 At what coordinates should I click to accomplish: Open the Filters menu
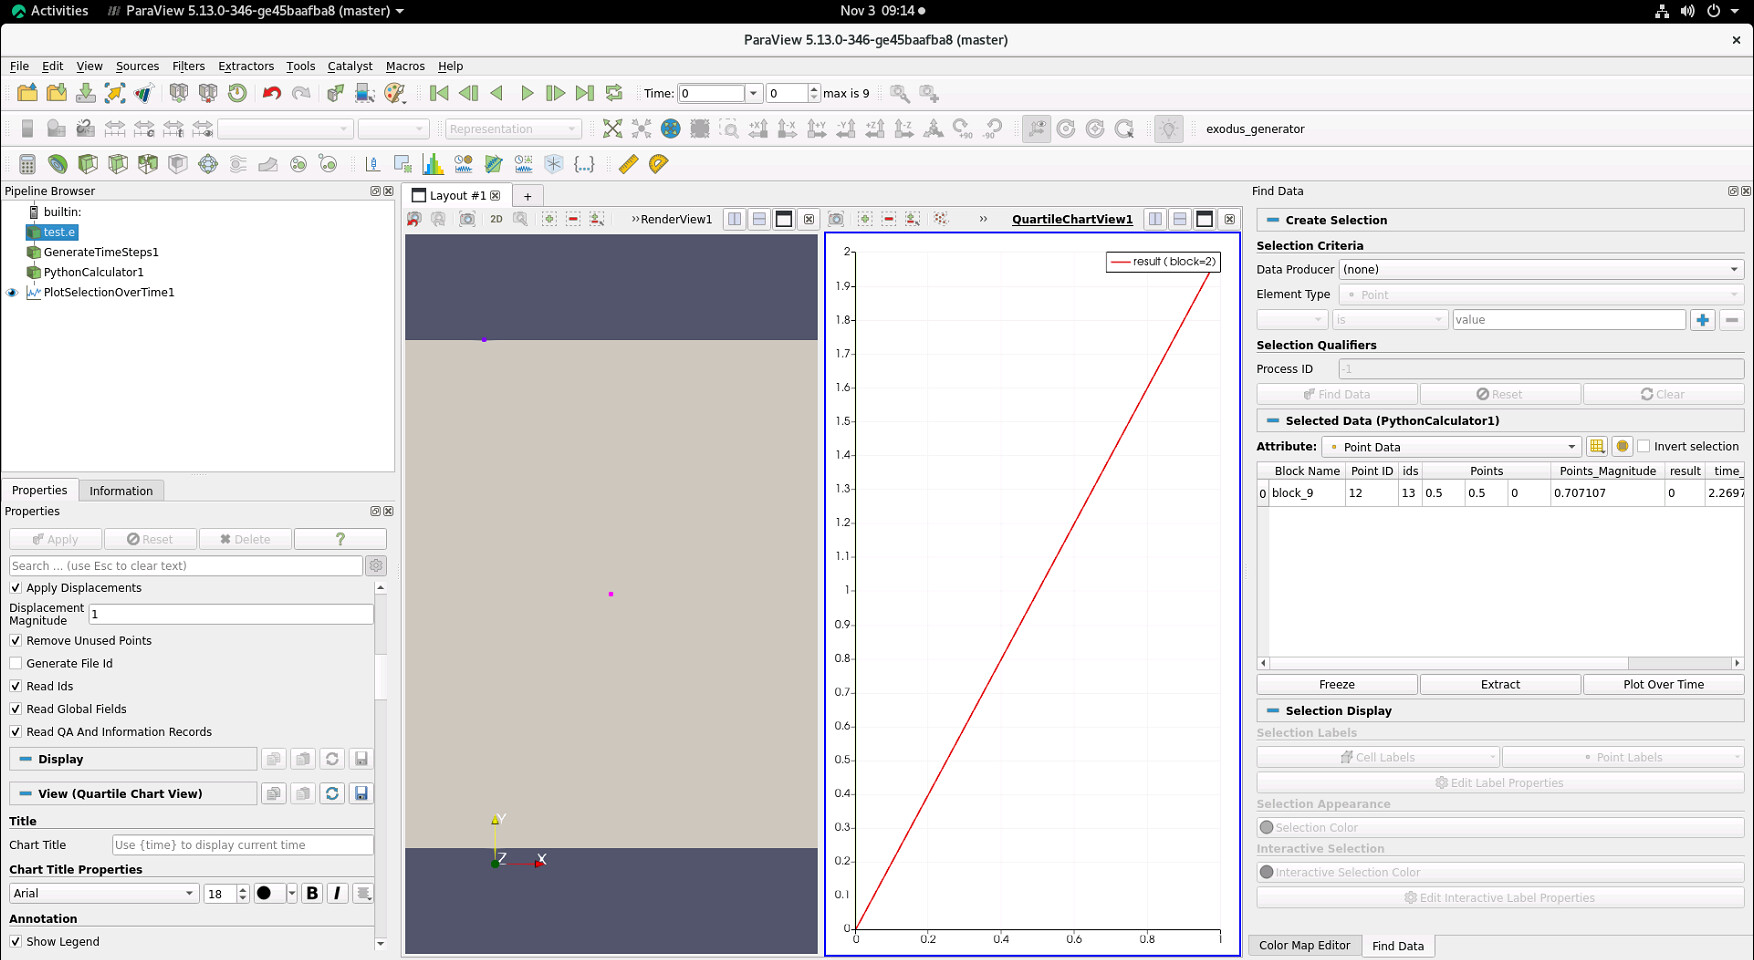tap(188, 66)
